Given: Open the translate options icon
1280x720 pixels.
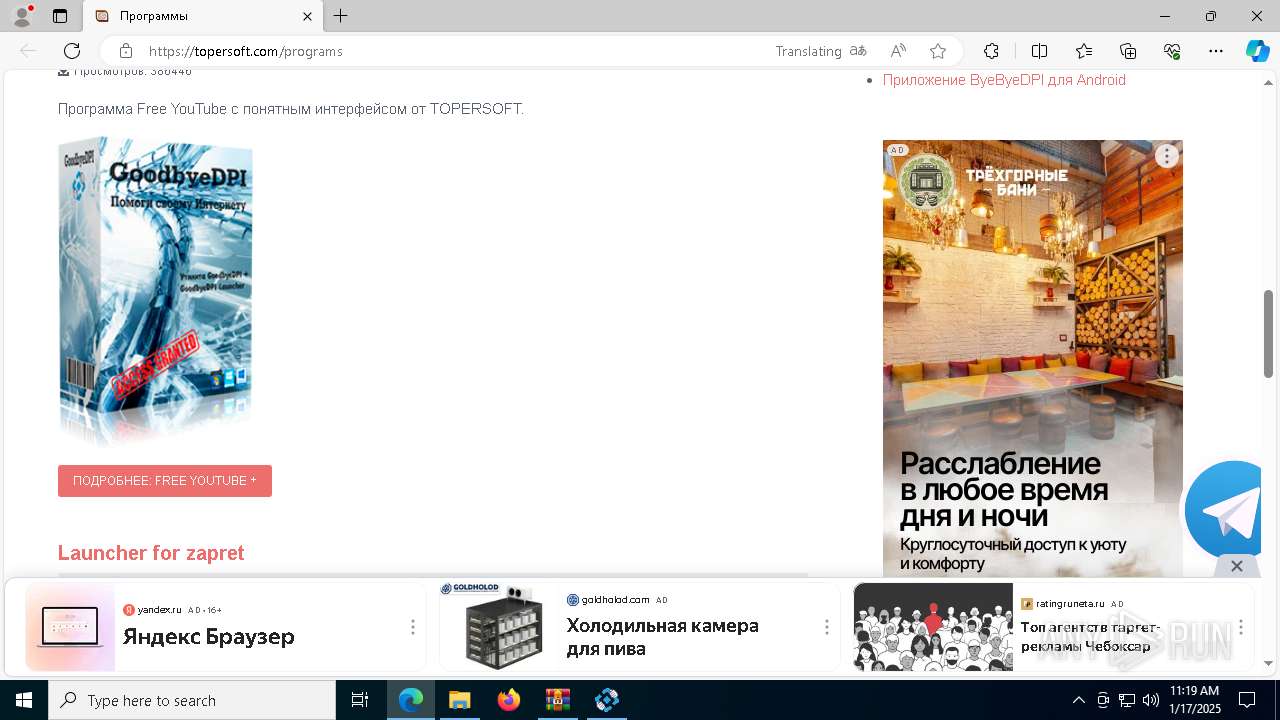Looking at the screenshot, I should point(858,51).
